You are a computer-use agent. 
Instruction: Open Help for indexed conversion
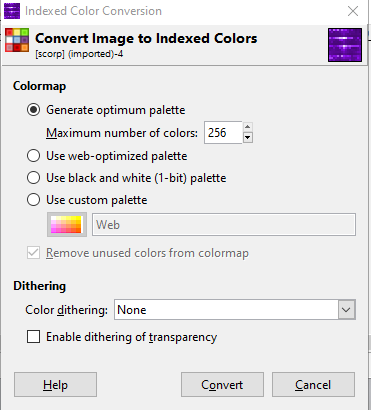click(55, 385)
